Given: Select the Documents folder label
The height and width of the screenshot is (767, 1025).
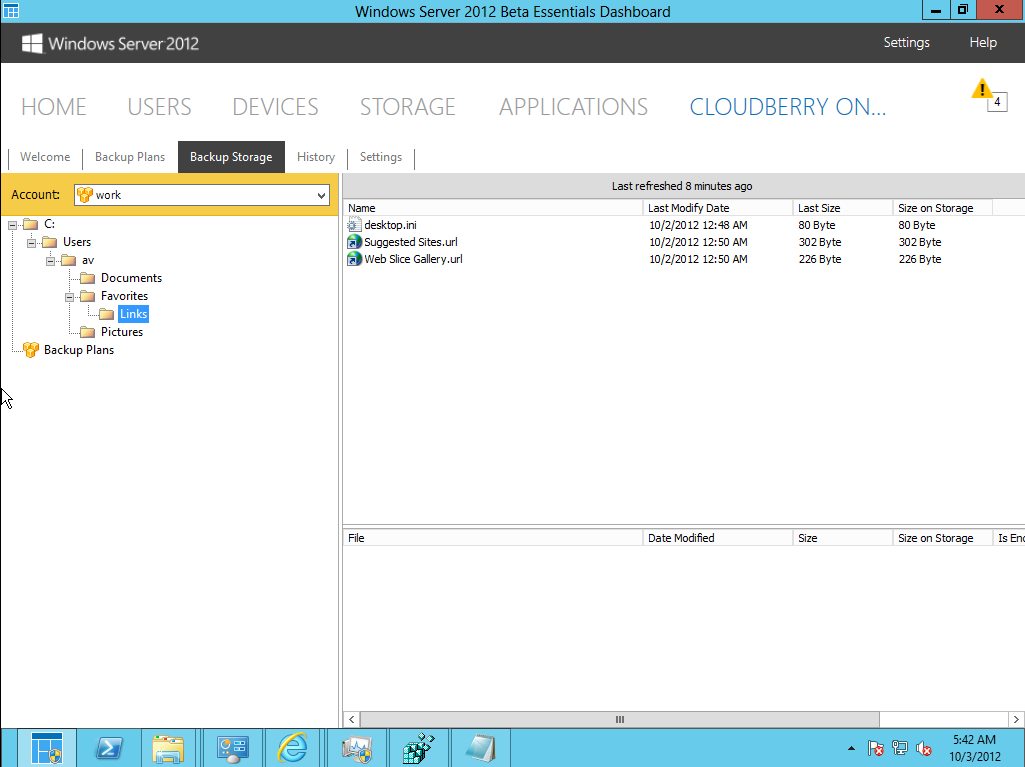Looking at the screenshot, I should click(131, 279).
